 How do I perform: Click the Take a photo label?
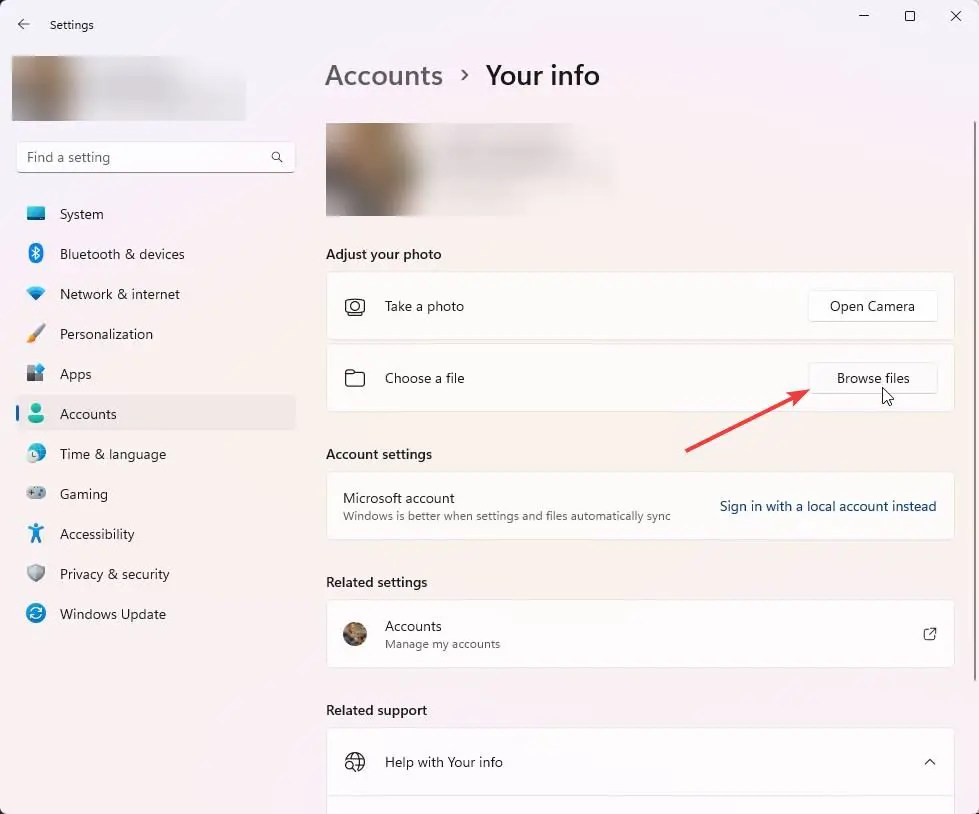point(424,306)
